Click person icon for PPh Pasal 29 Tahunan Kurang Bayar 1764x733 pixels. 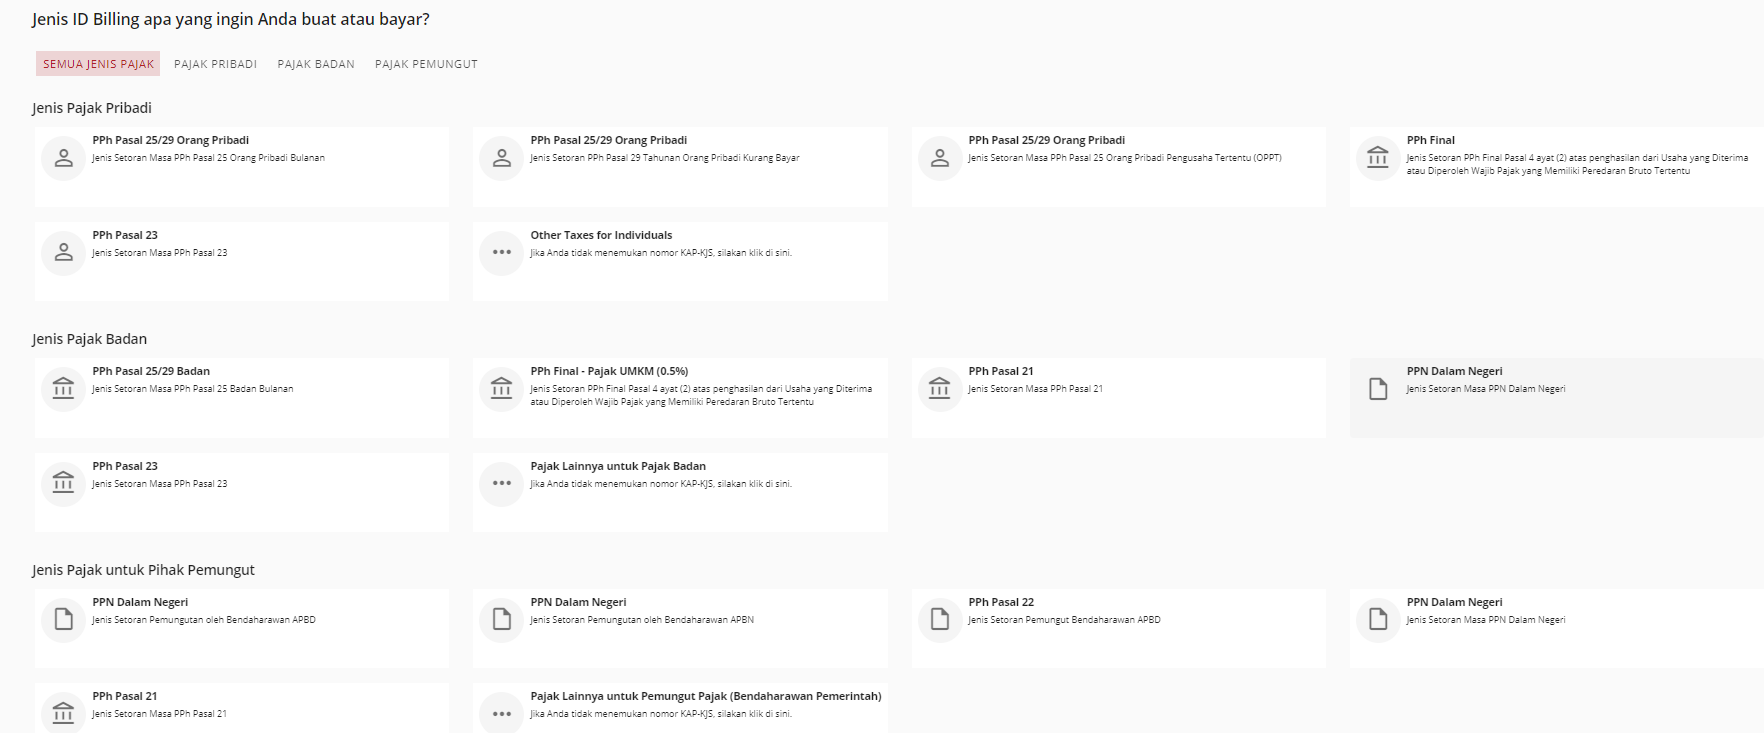point(502,158)
